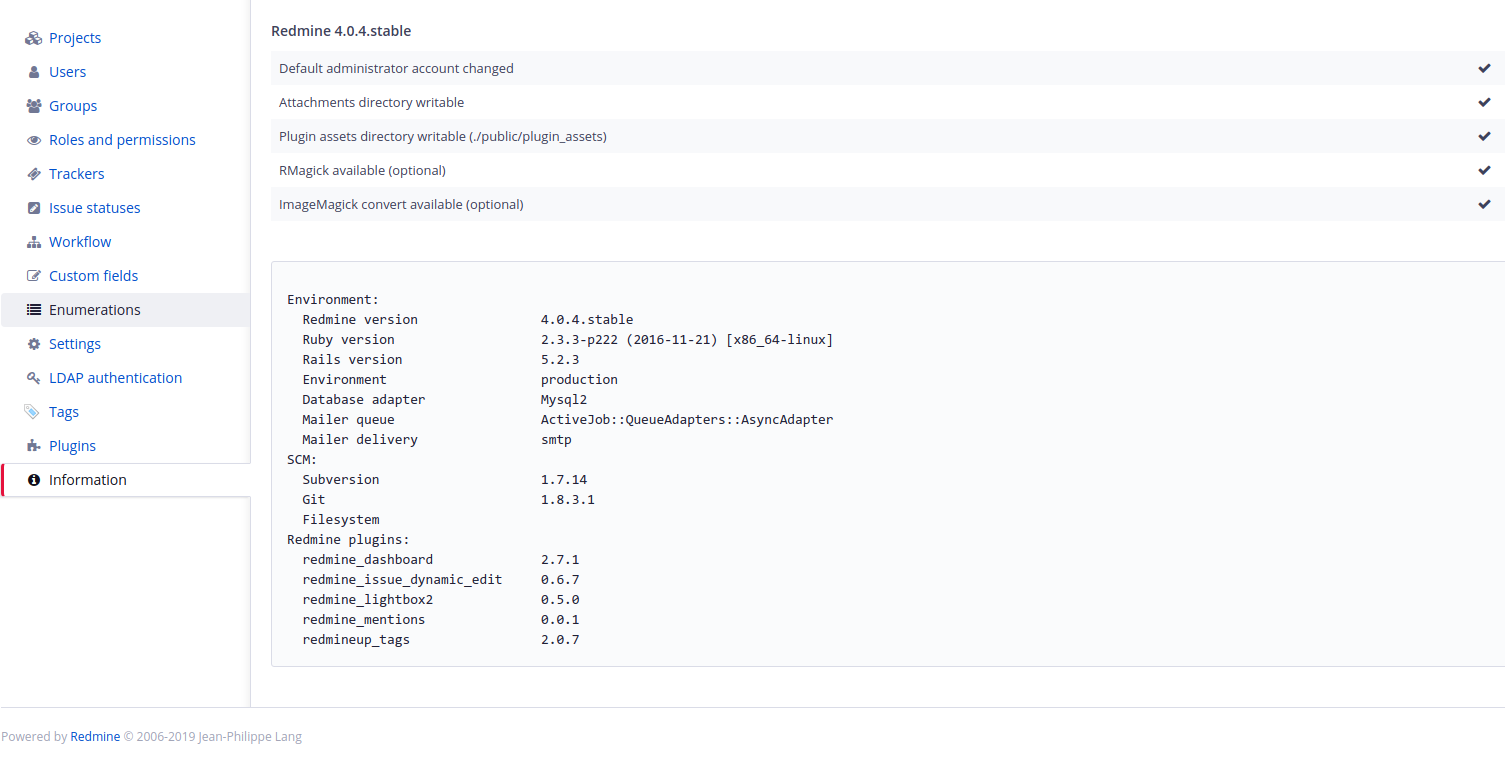Click the Ruby version value 2.3.3-p222

click(x=687, y=340)
